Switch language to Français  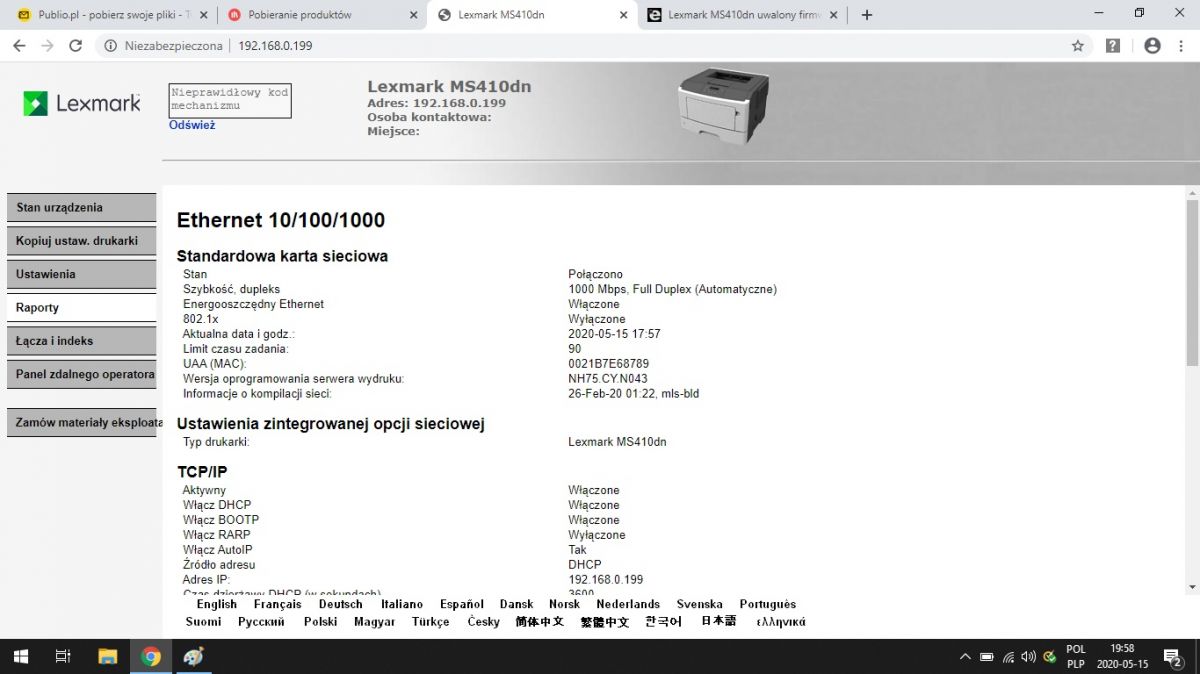pos(278,604)
